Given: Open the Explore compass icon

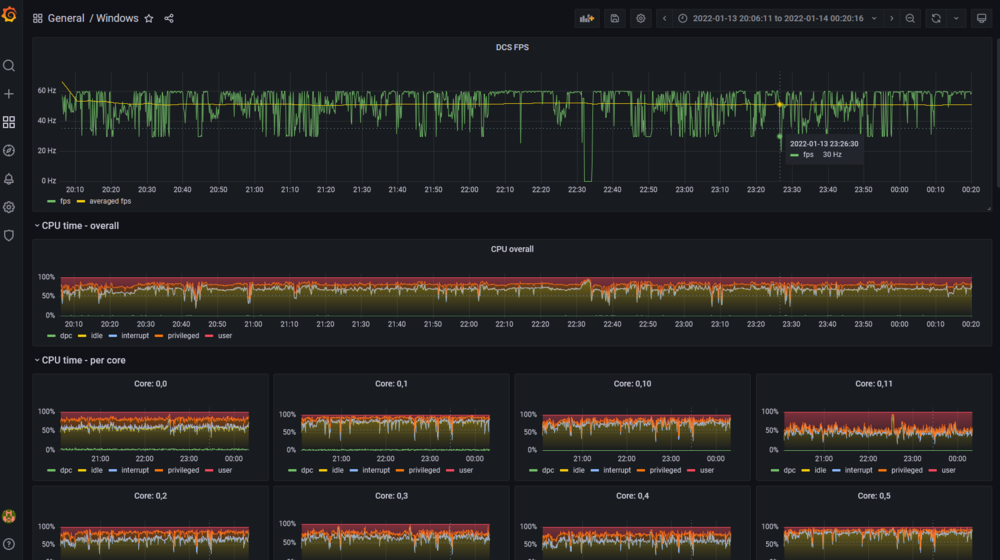Looking at the screenshot, I should (9, 150).
